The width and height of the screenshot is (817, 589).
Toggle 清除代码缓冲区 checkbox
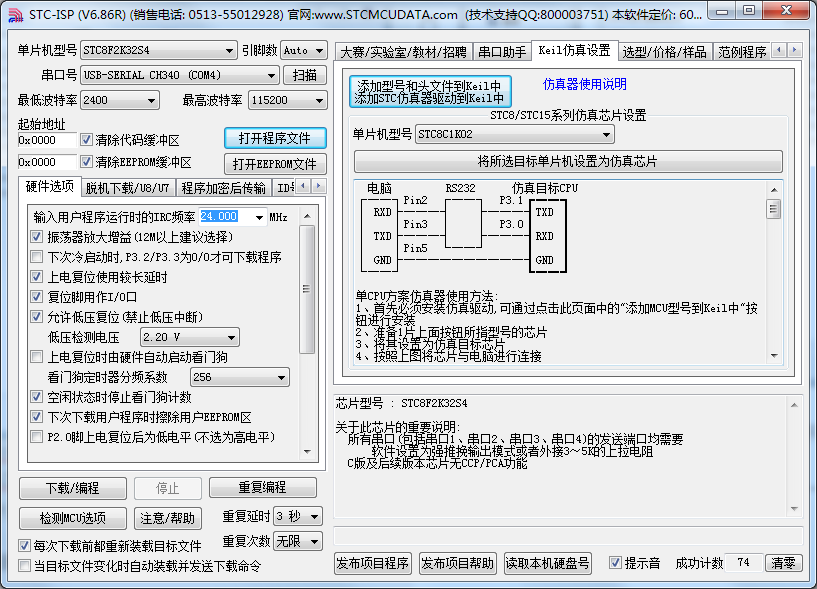coord(86,140)
